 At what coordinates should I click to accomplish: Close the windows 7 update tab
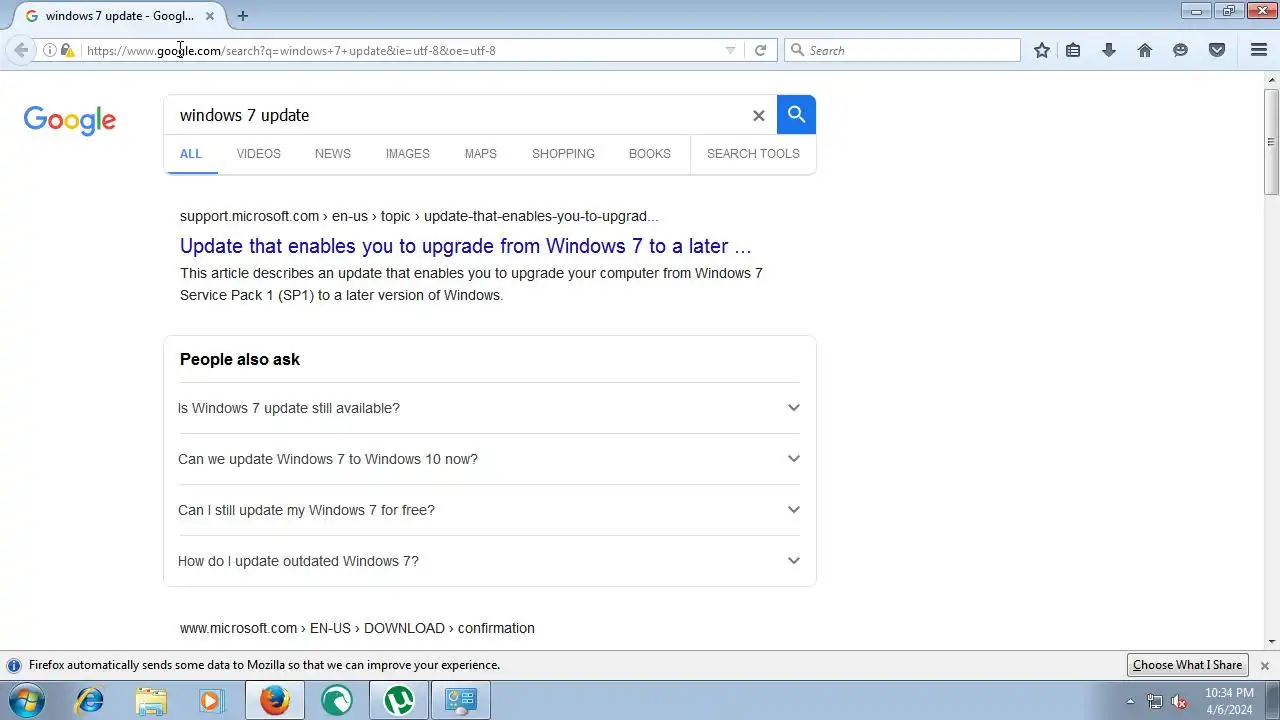(210, 16)
